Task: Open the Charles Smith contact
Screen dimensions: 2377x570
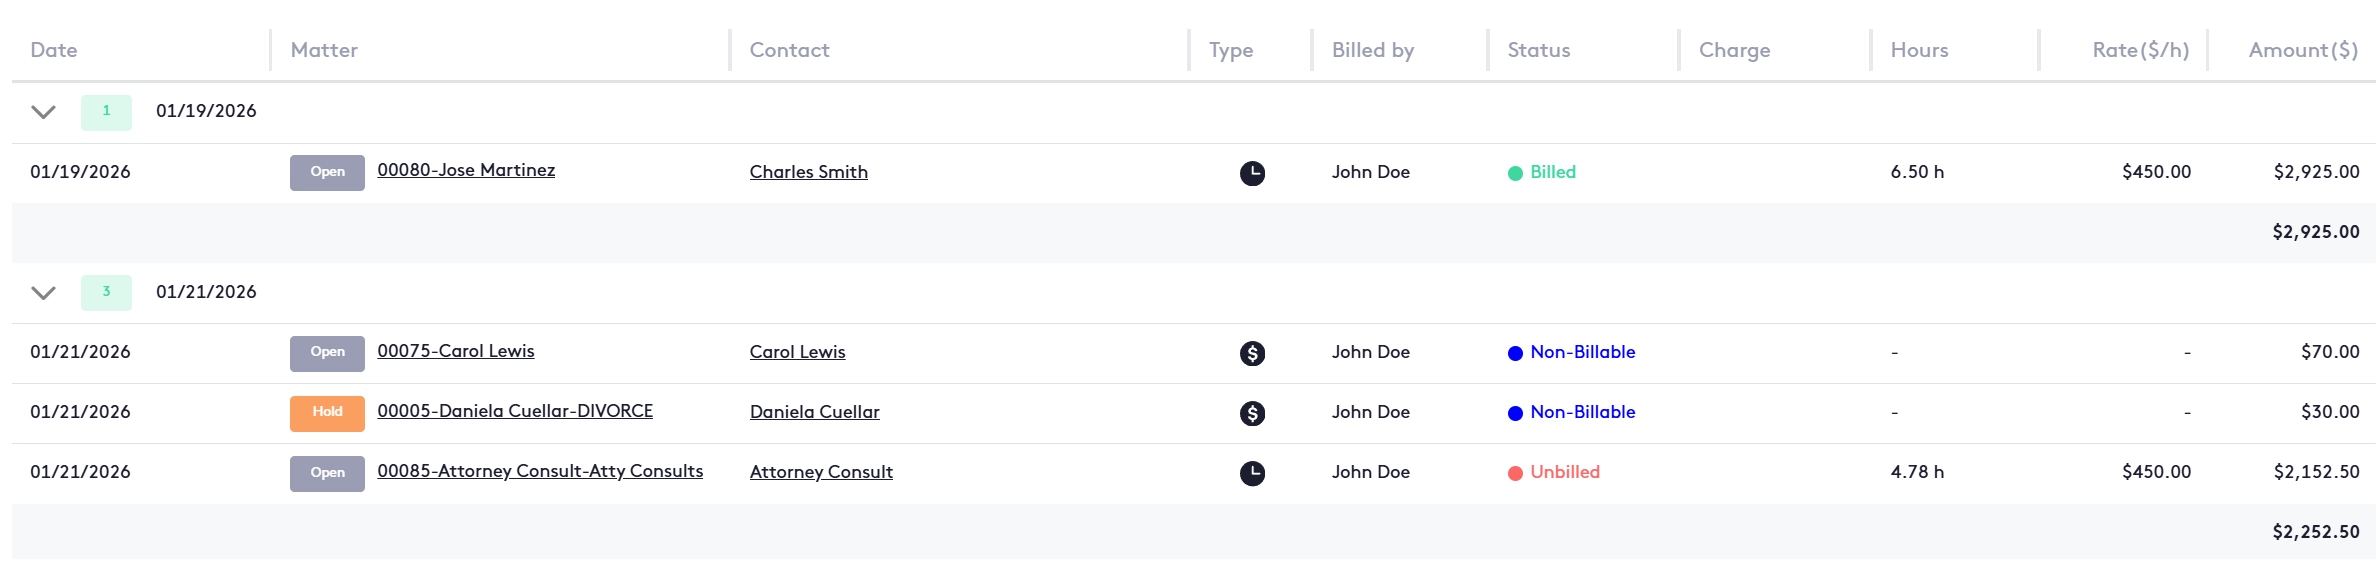Action: coord(808,172)
